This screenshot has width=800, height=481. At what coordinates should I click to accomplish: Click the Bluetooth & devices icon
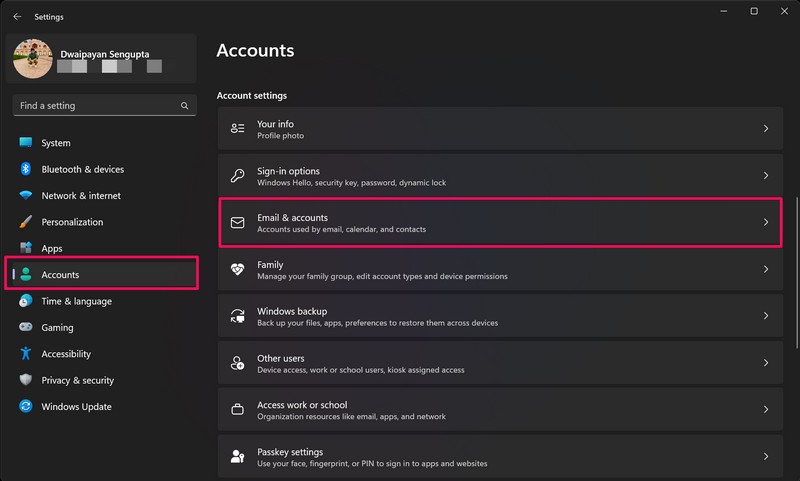tap(25, 169)
